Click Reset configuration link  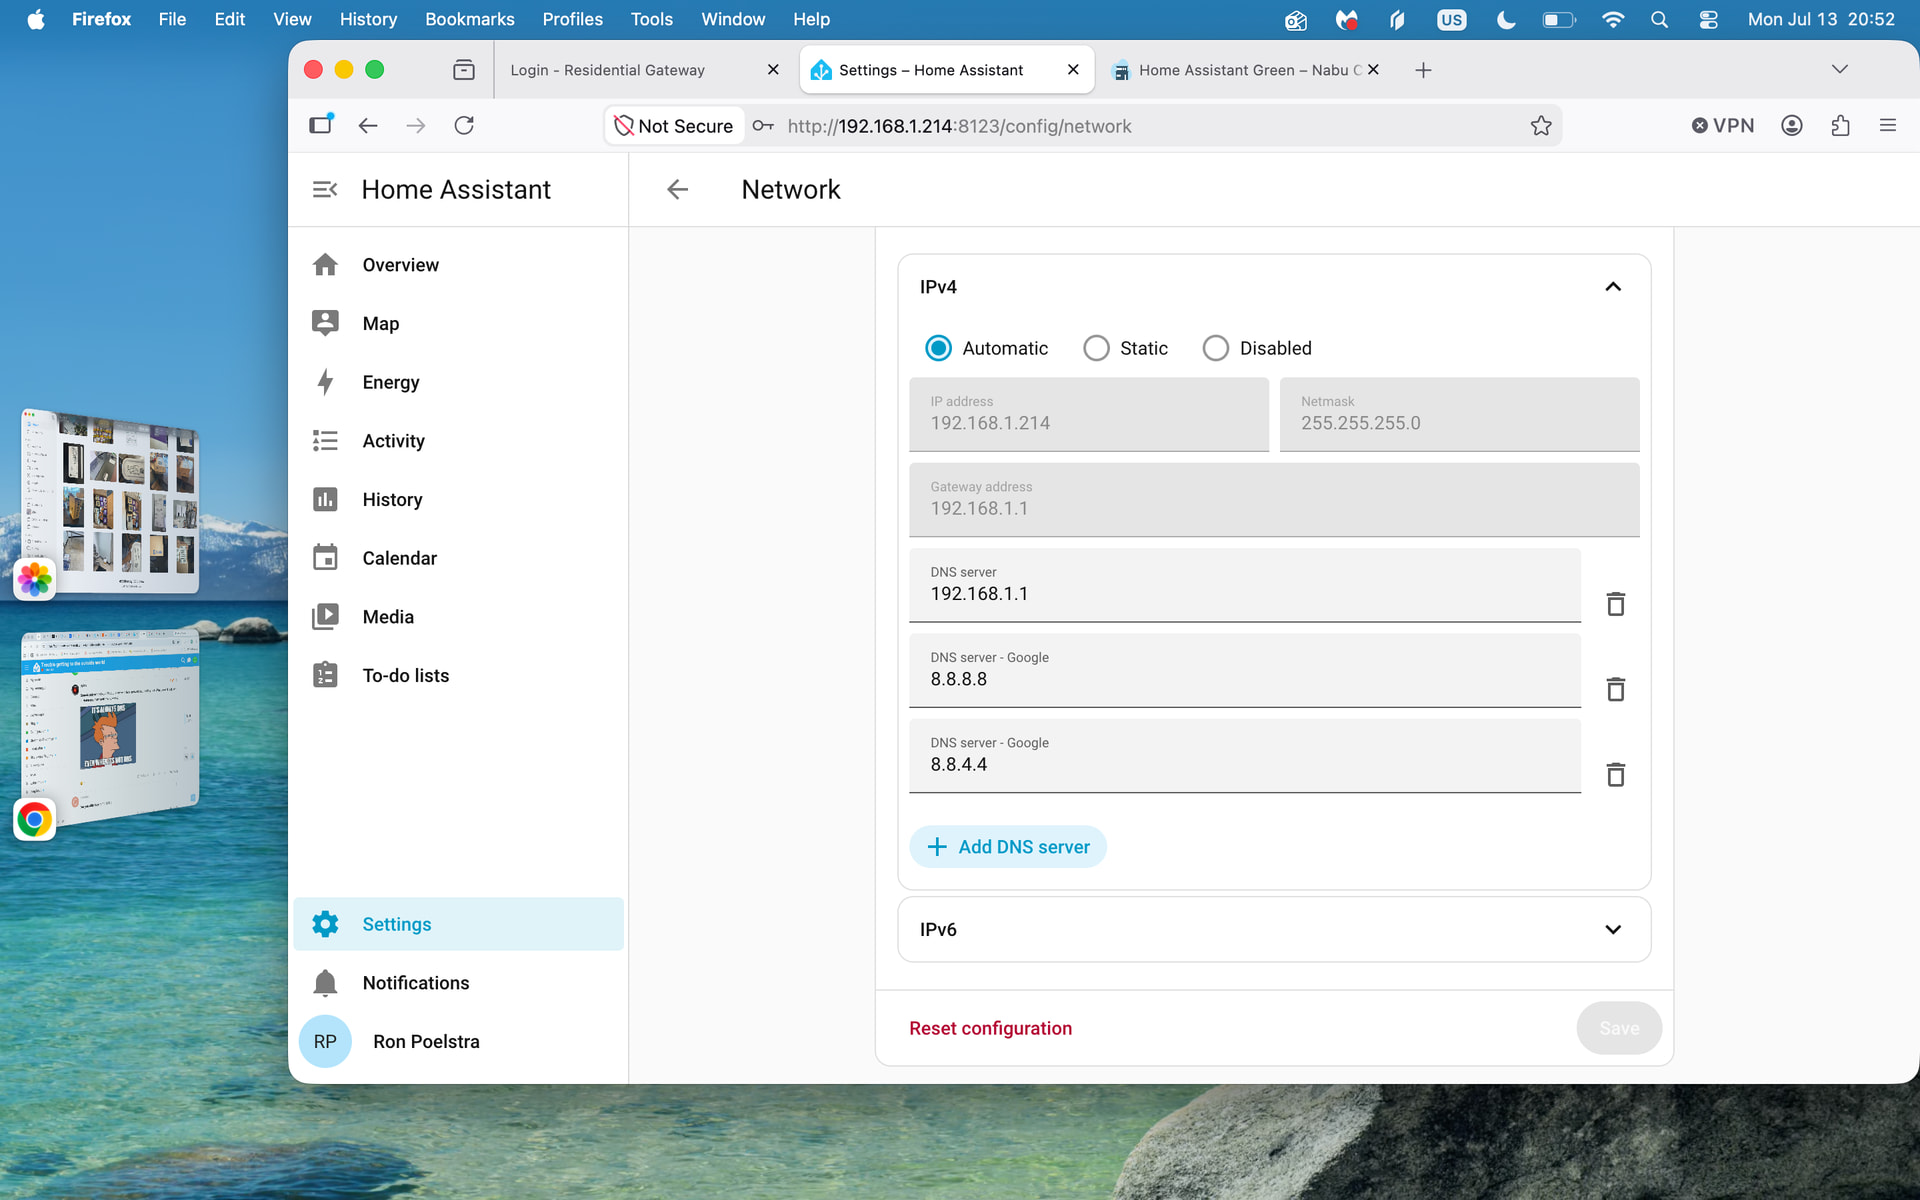point(990,1029)
